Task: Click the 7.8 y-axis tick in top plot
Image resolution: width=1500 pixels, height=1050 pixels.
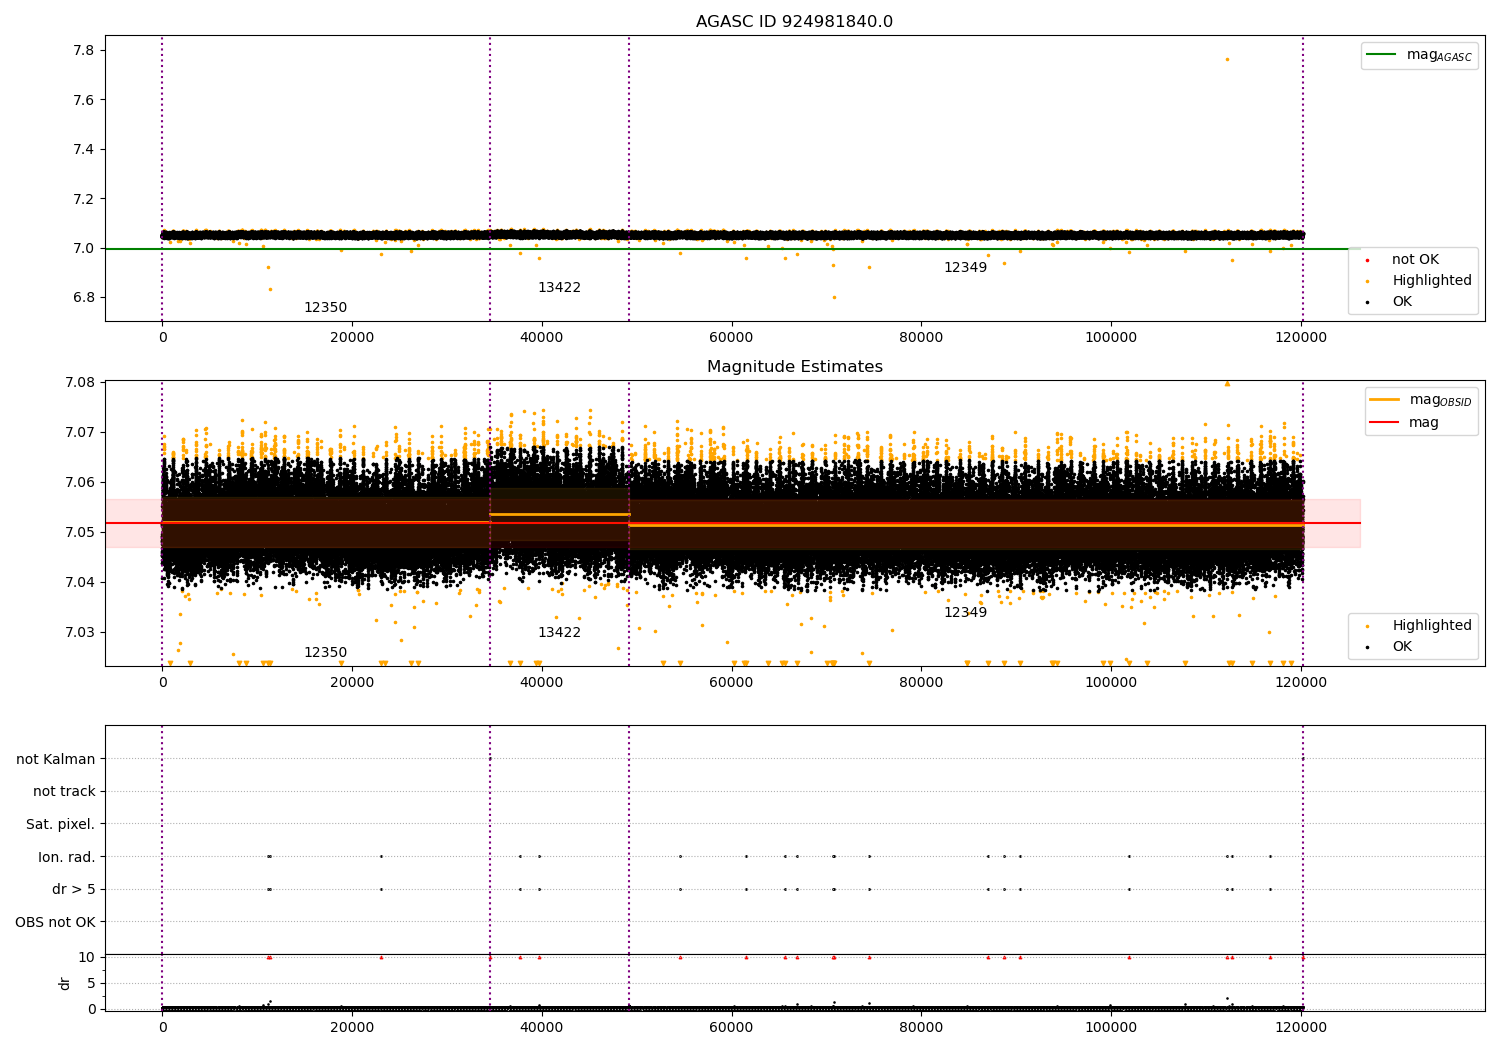Action: [83, 51]
